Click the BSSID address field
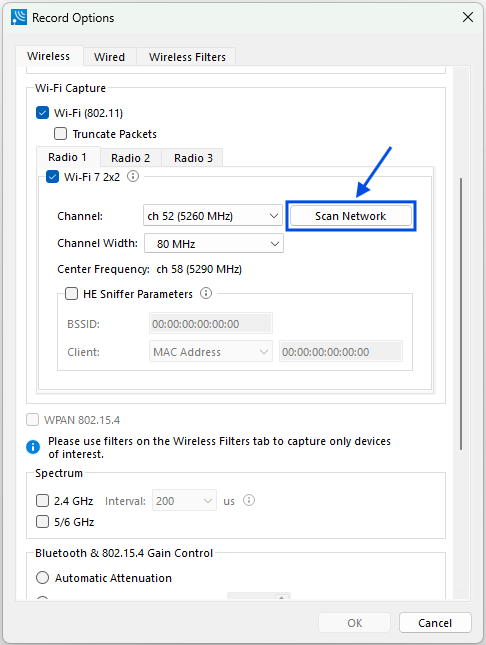 pos(211,324)
